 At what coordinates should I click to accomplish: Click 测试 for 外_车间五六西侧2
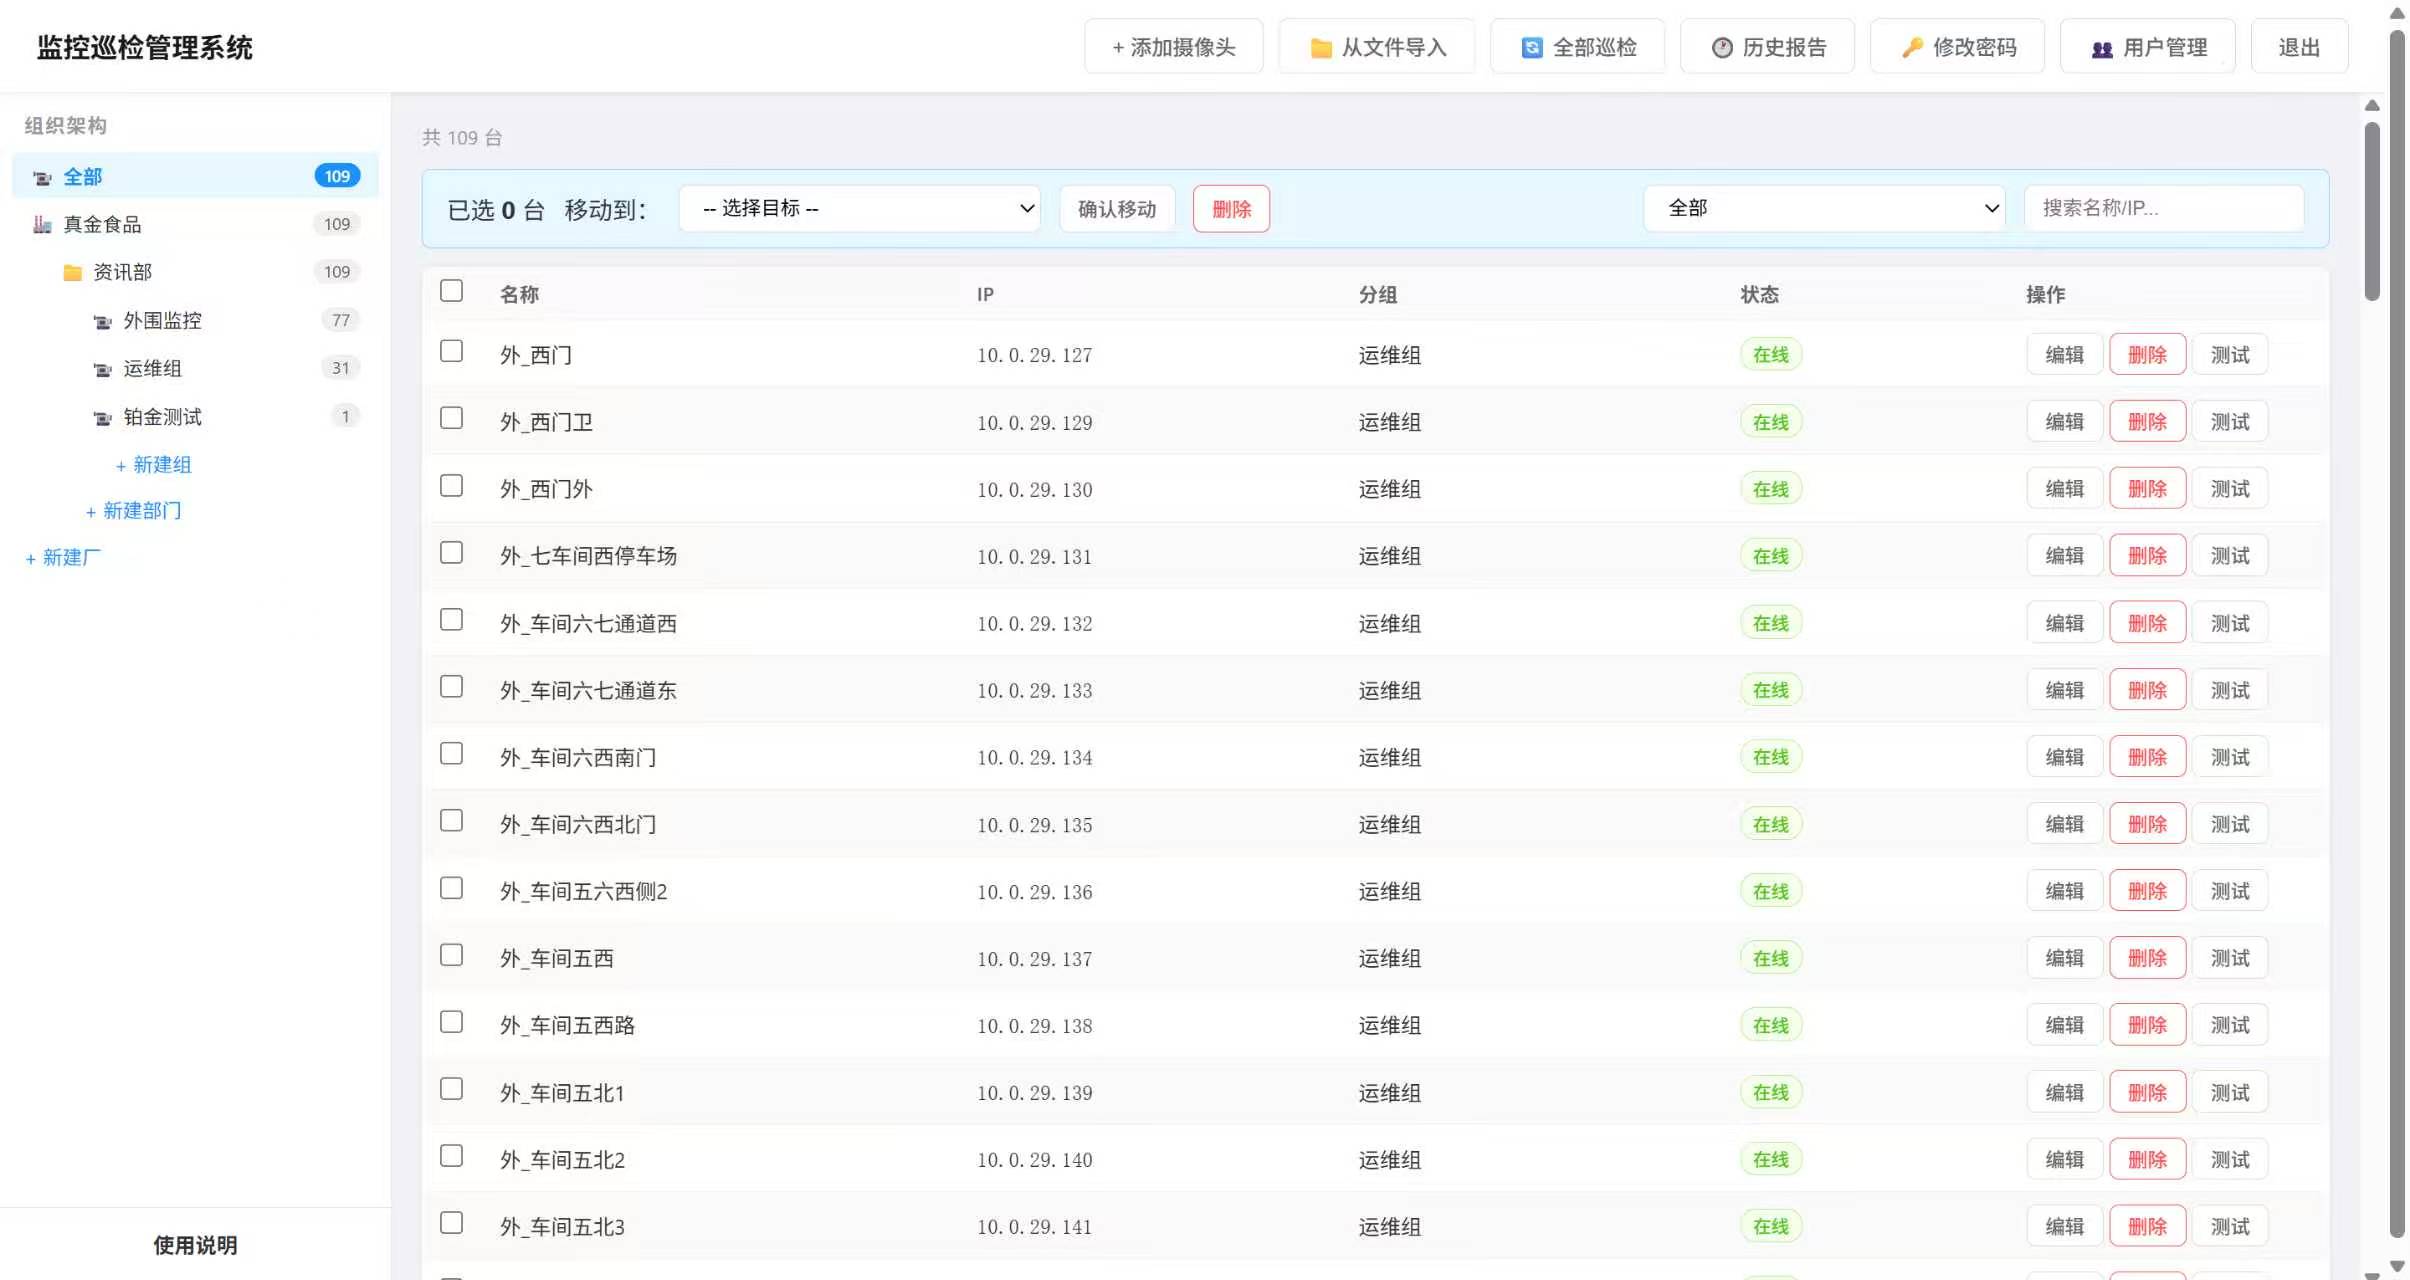pos(2230,891)
